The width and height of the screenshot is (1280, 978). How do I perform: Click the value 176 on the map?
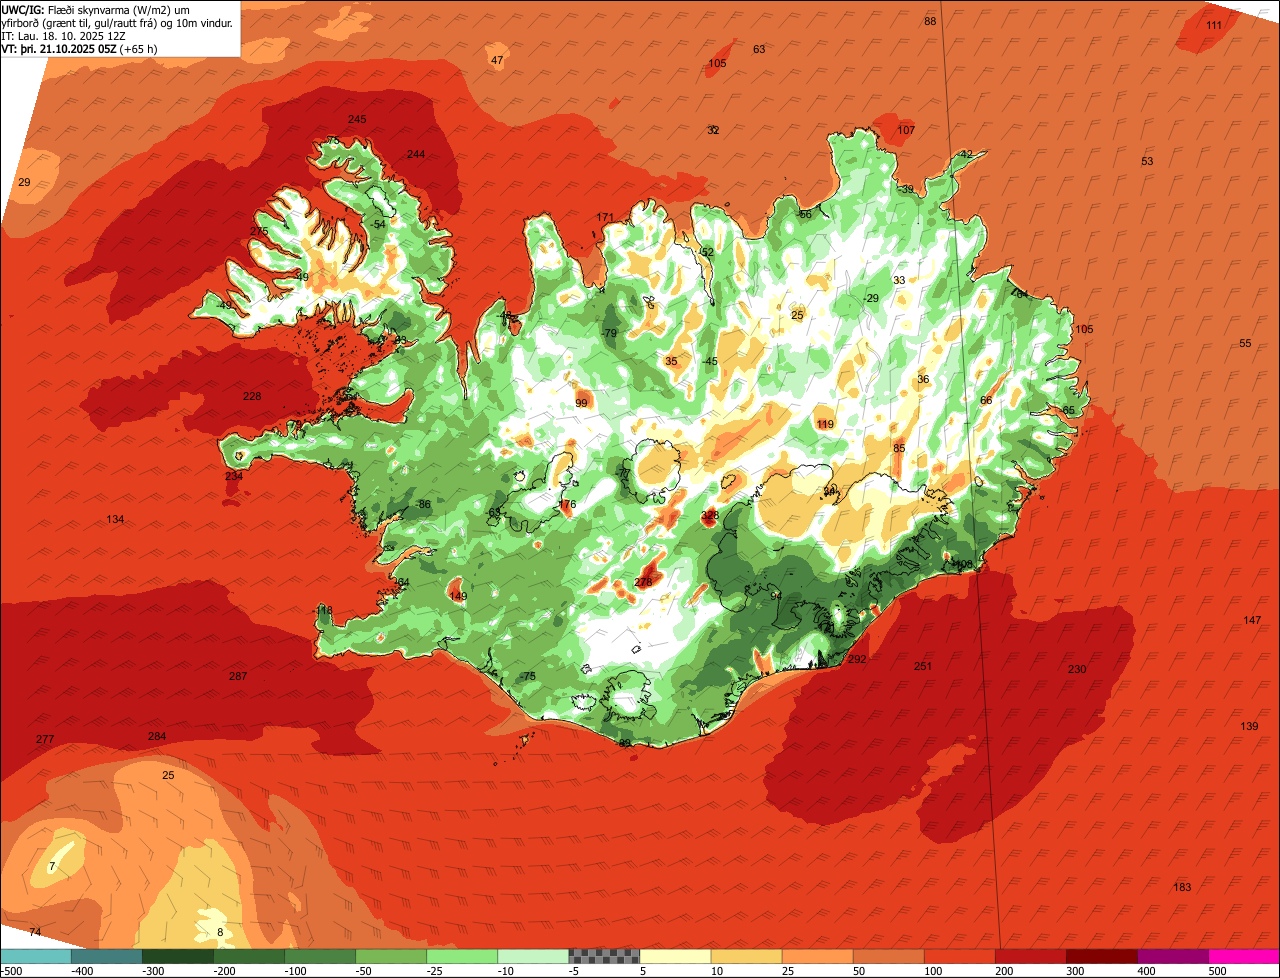coord(568,505)
